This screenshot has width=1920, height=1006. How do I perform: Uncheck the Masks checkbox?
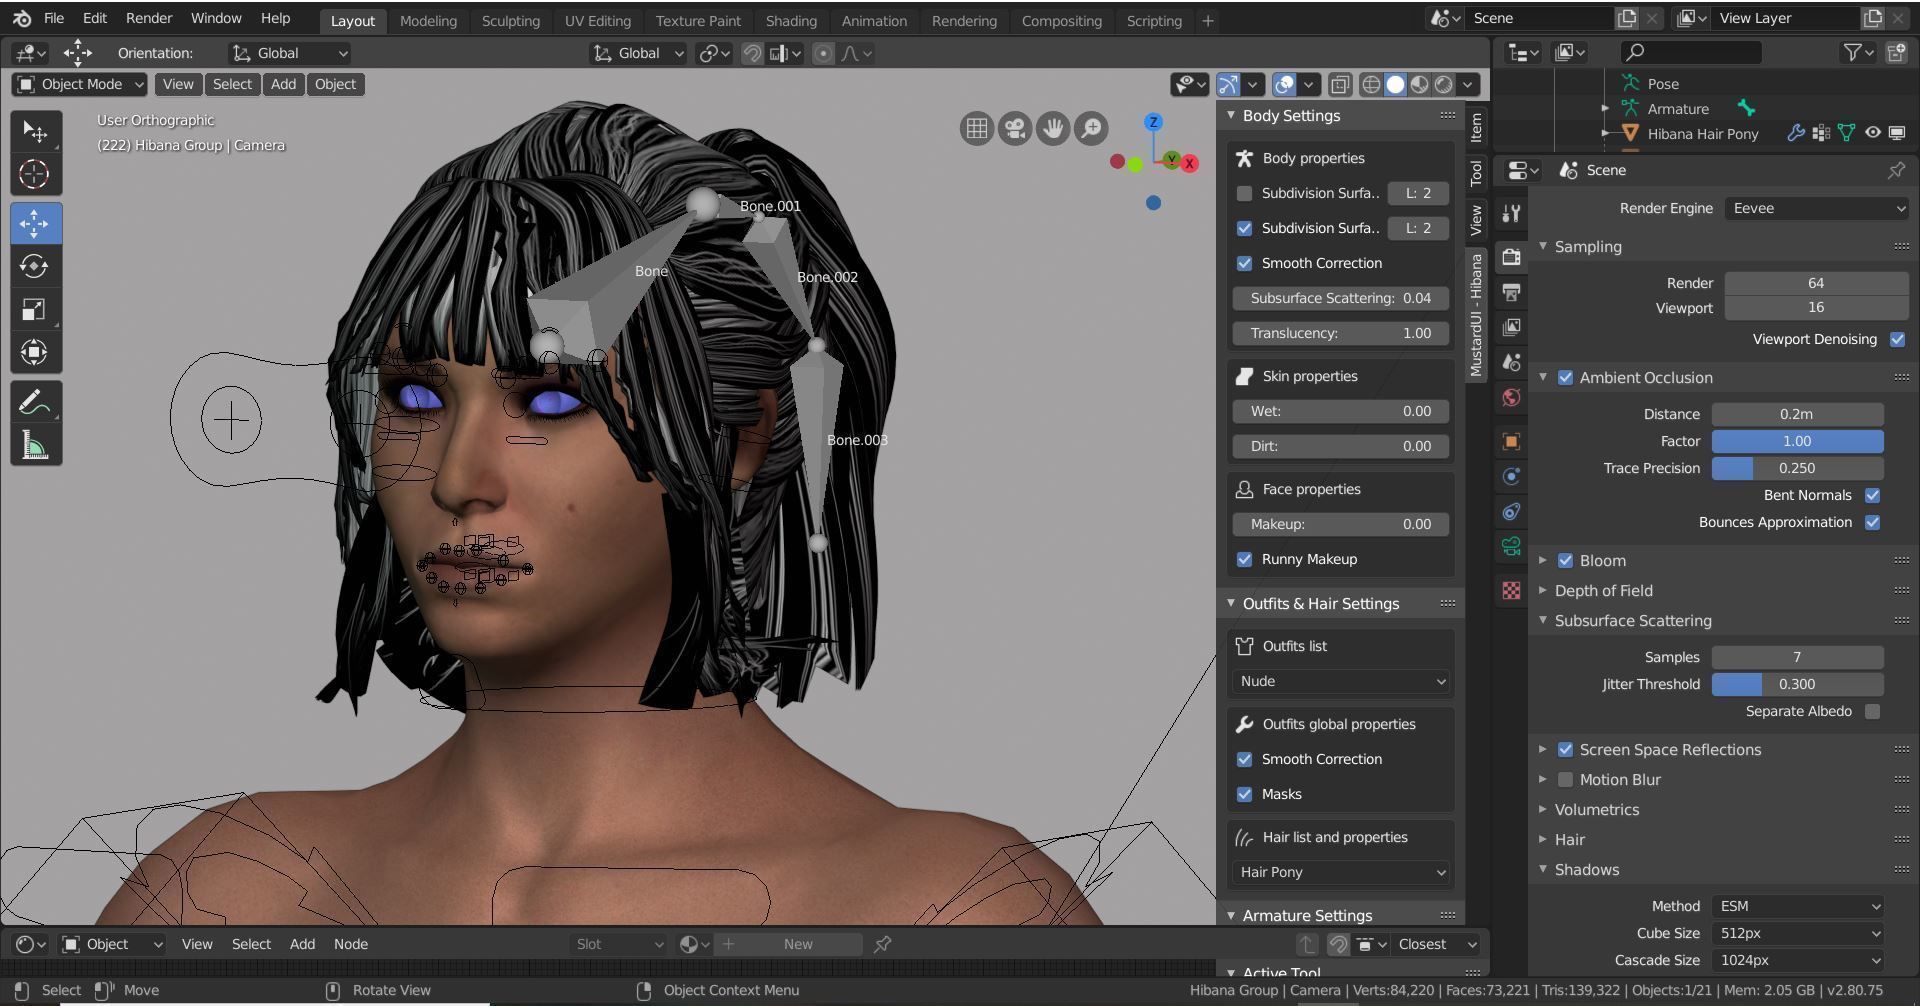click(1244, 794)
